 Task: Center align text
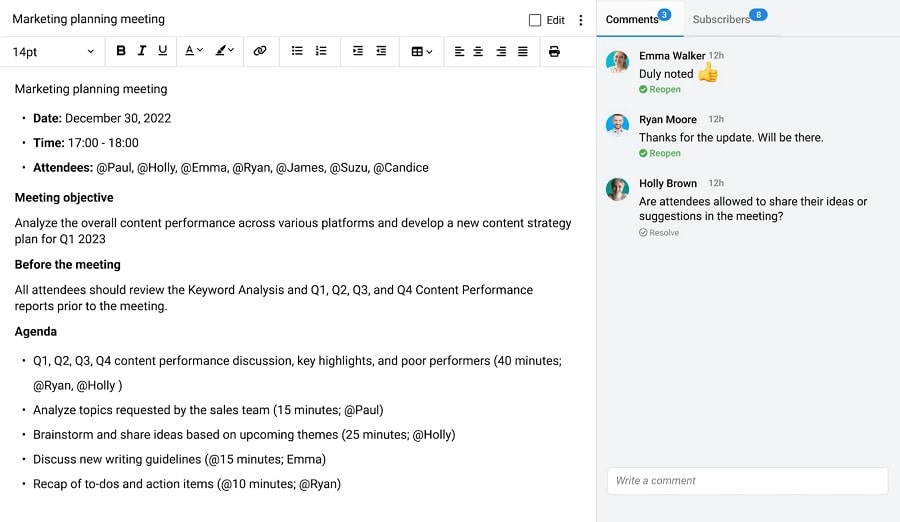(478, 52)
